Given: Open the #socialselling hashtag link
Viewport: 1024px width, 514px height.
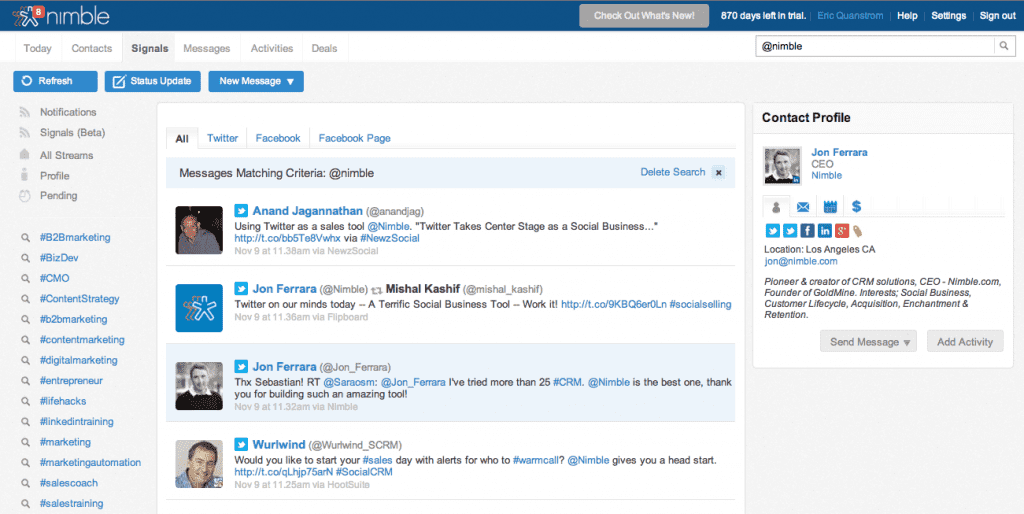Looking at the screenshot, I should (x=700, y=304).
